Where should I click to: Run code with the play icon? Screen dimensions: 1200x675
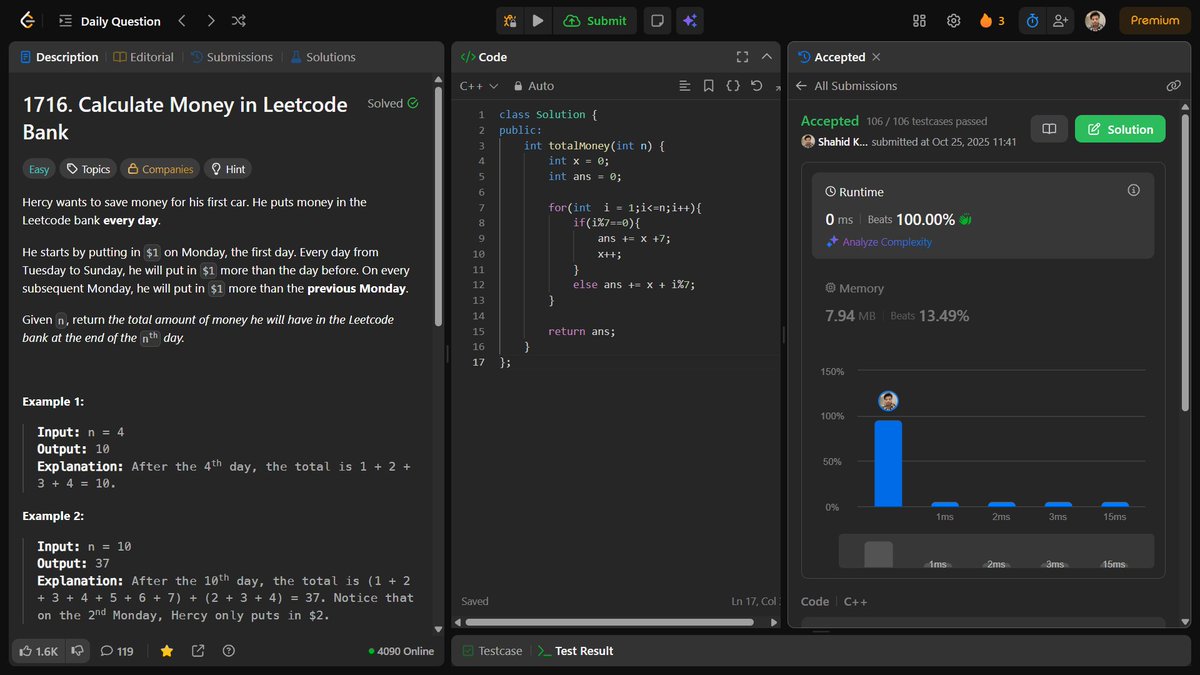[x=538, y=20]
